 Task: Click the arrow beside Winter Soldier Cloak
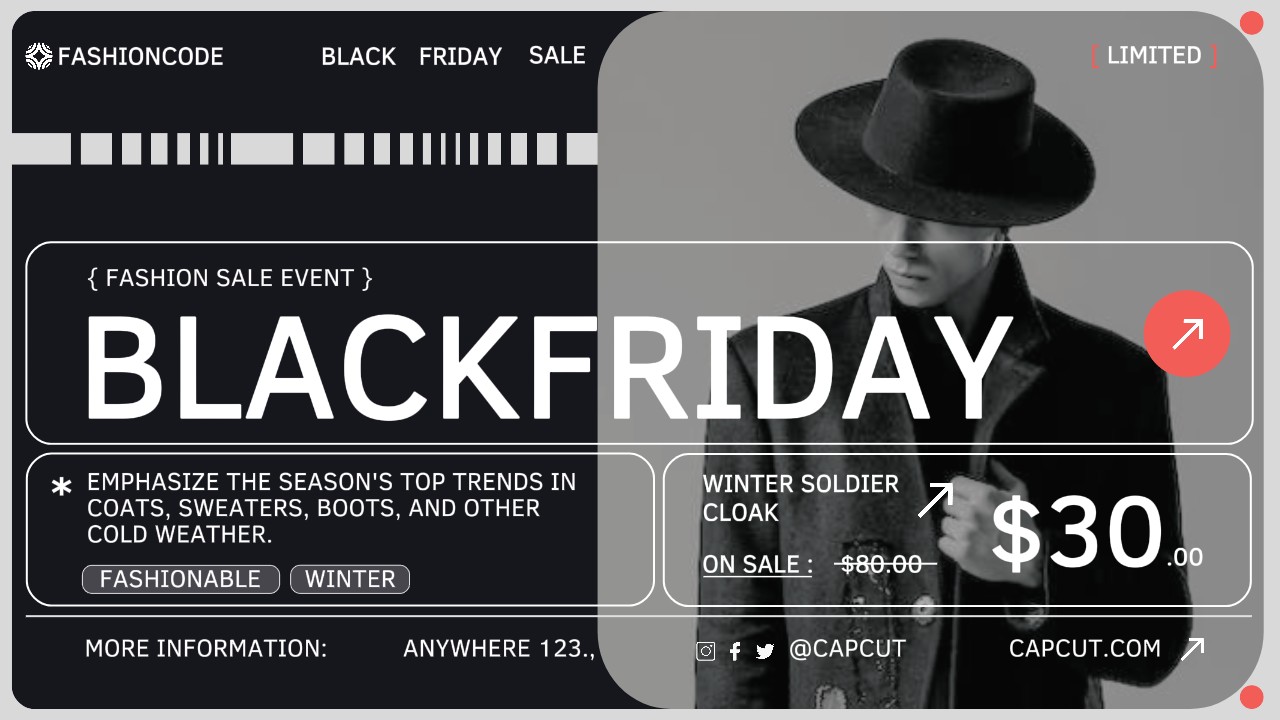[935, 500]
